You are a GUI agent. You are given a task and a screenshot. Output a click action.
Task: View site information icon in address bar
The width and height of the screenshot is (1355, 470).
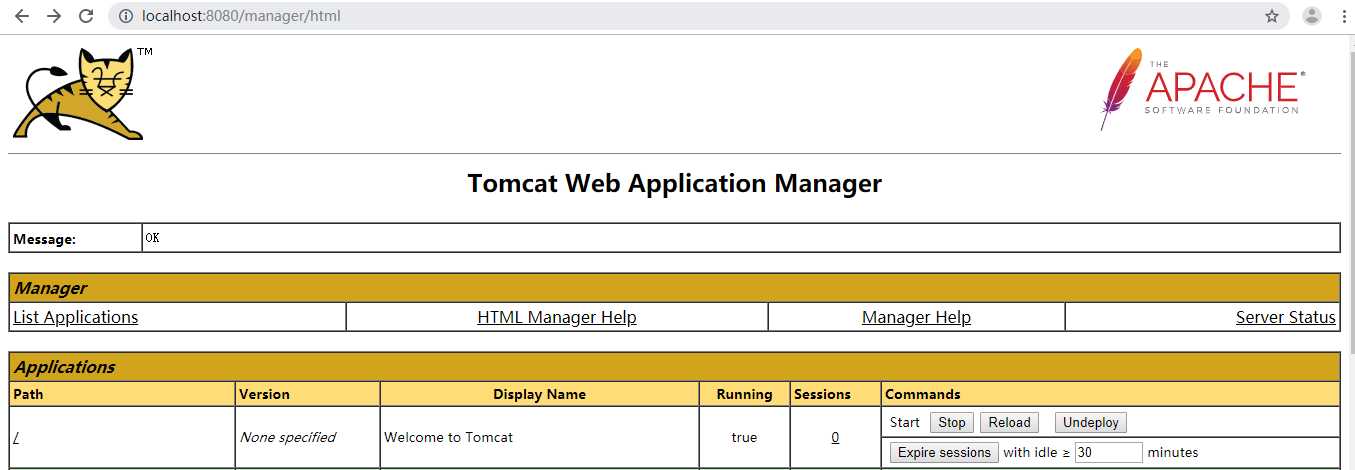coord(126,16)
